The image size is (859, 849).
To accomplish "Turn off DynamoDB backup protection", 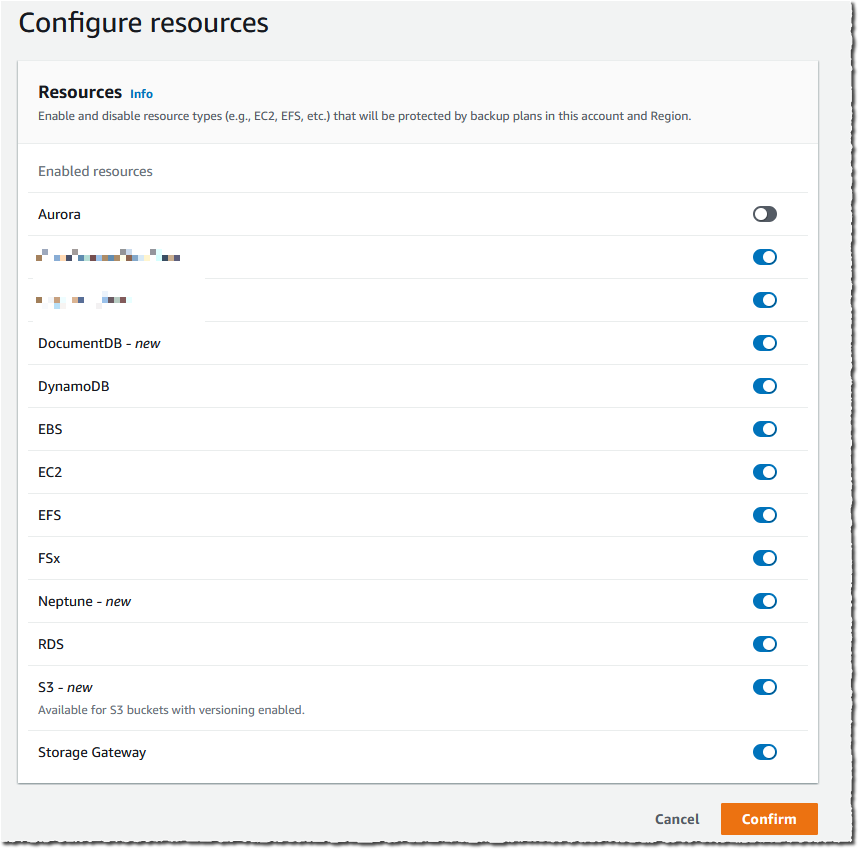I will pos(764,386).
